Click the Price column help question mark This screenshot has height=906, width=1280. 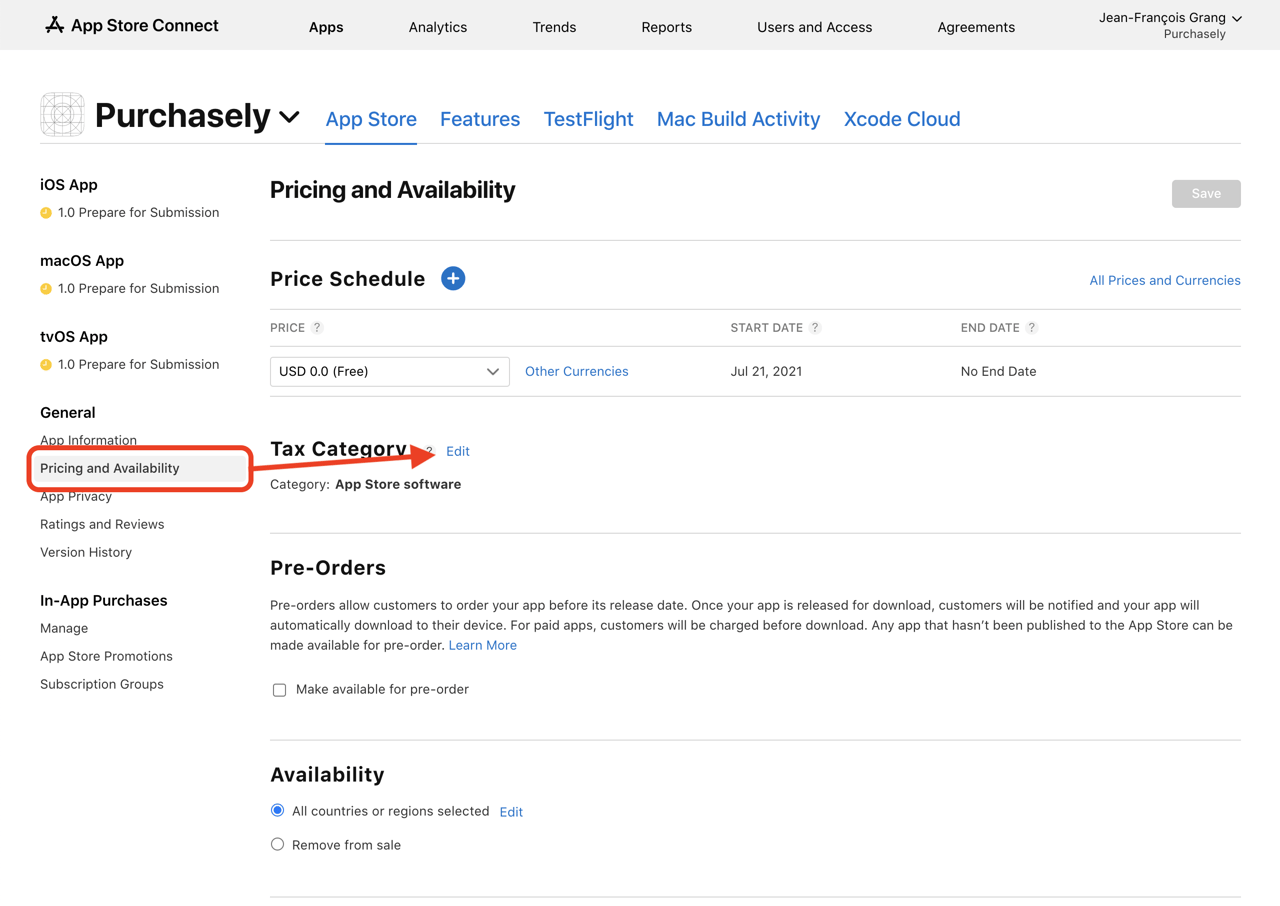coord(317,328)
